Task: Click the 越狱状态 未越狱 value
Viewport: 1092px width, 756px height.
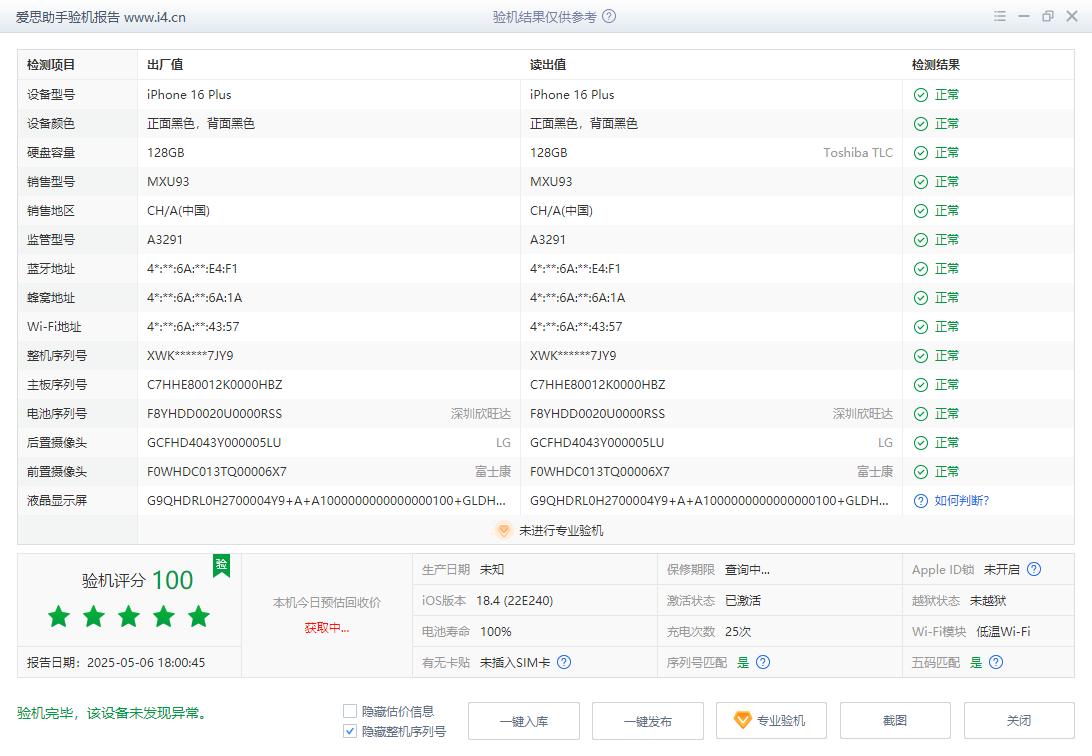Action: coord(988,601)
